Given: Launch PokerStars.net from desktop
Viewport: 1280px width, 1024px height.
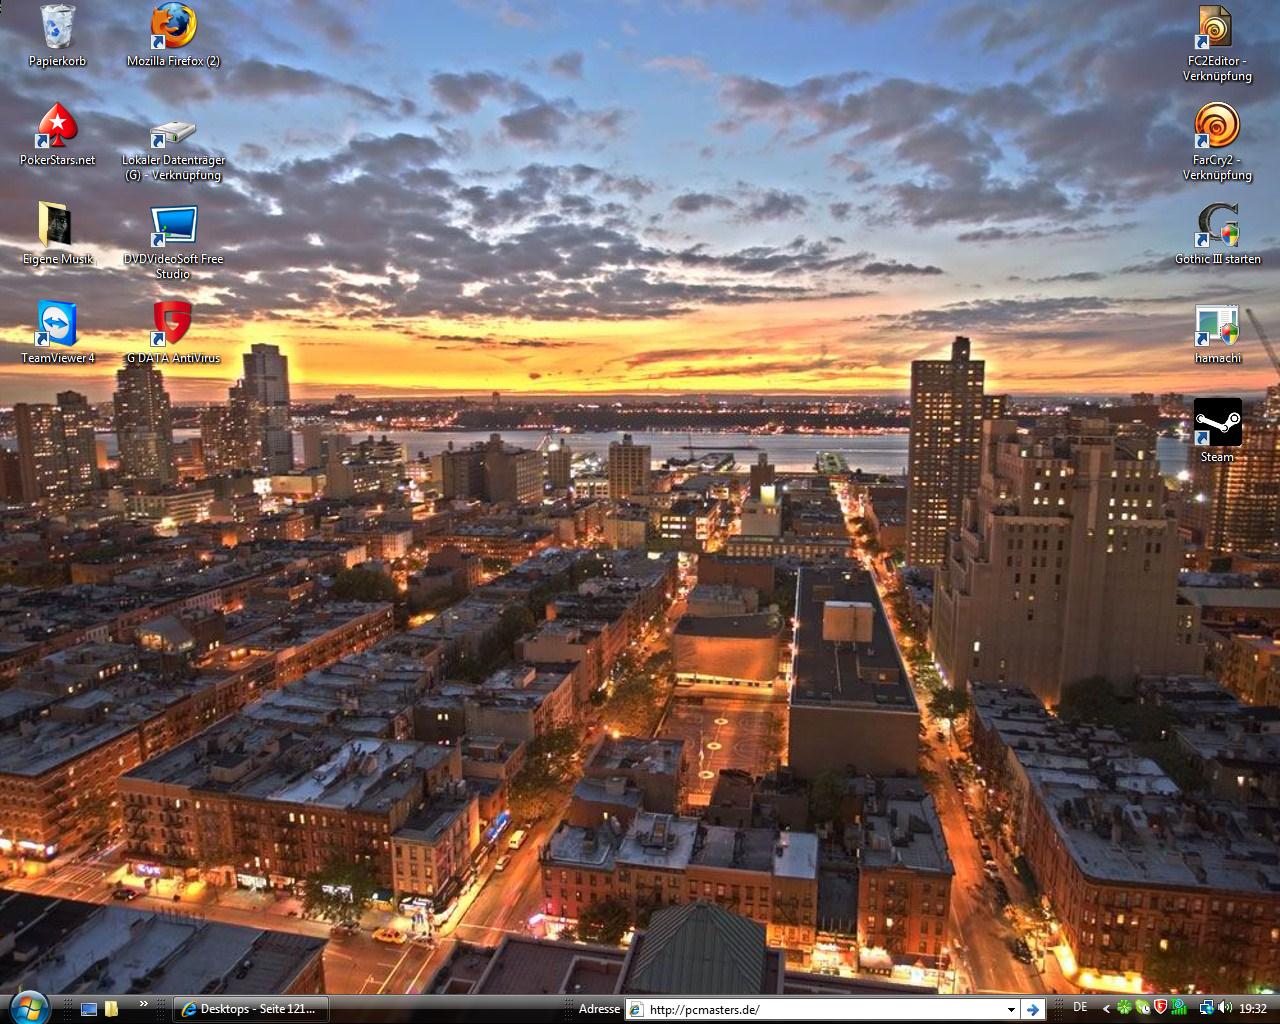Looking at the screenshot, I should pyautogui.click(x=57, y=126).
